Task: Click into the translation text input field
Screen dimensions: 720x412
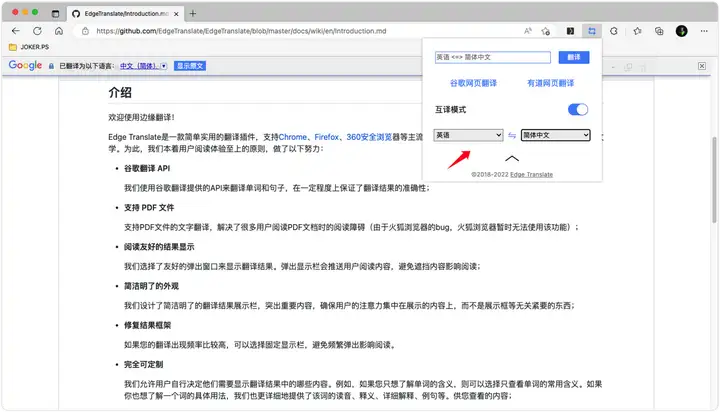Action: pyautogui.click(x=492, y=57)
